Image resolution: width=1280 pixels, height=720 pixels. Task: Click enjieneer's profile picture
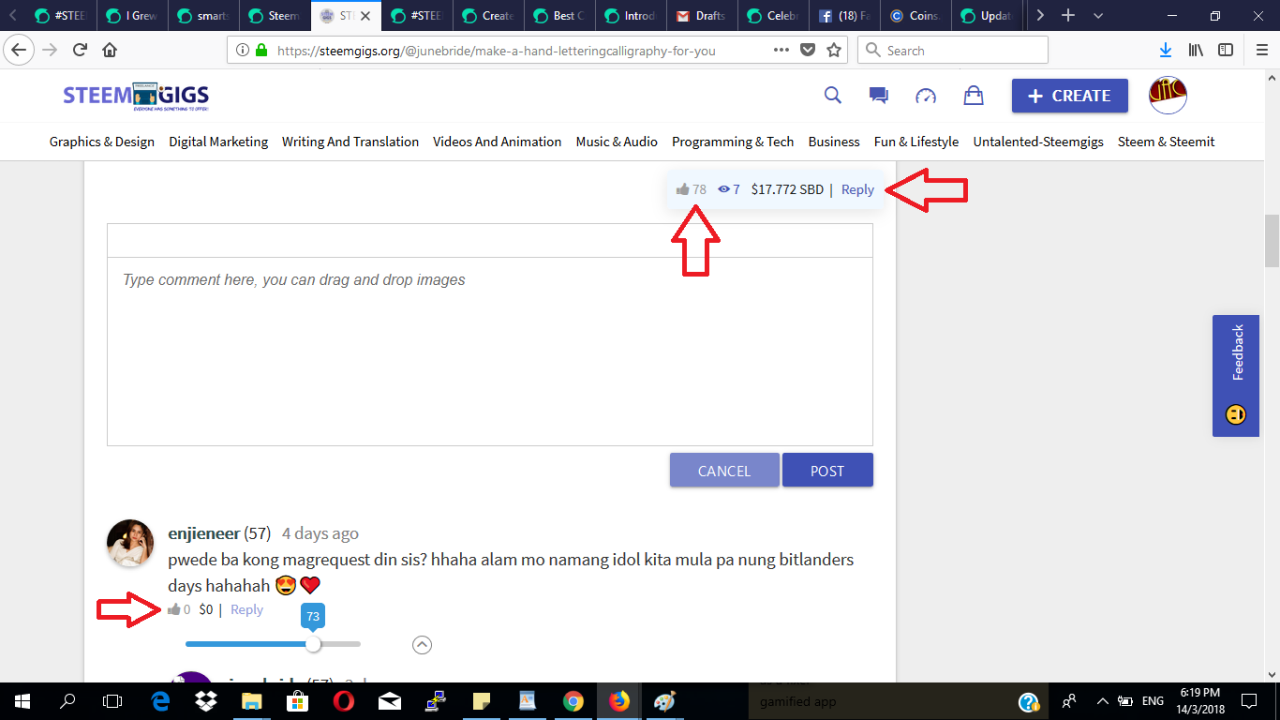(130, 543)
